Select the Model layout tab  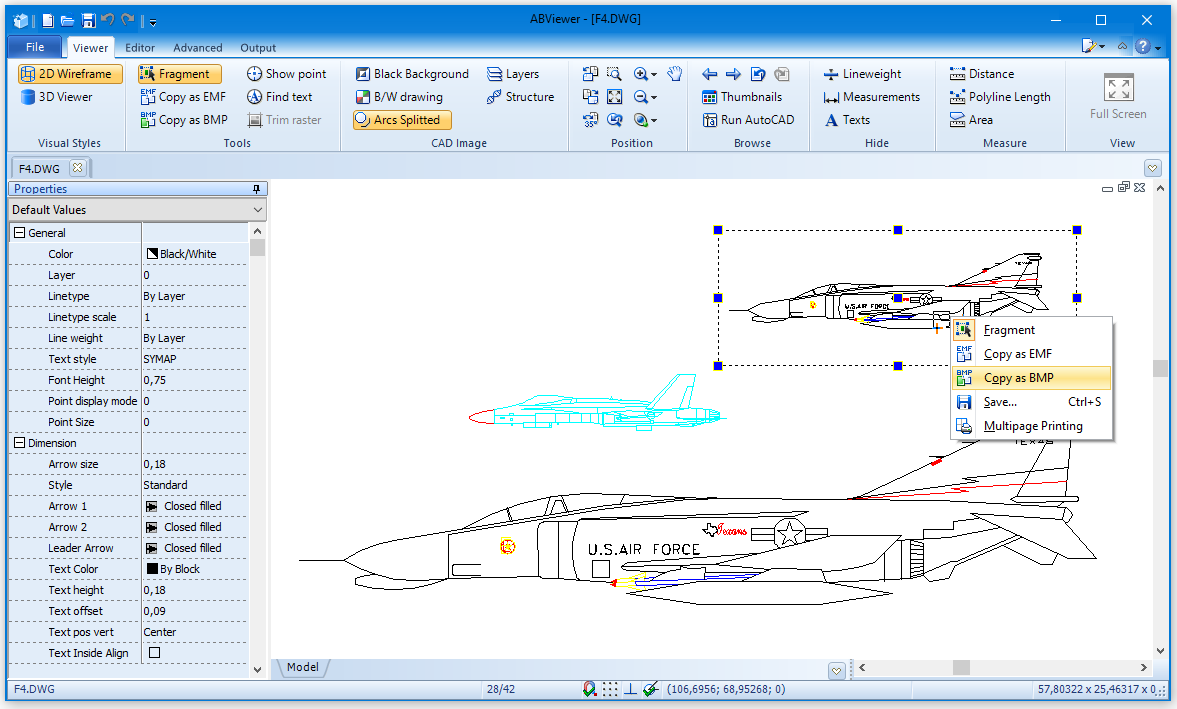pyautogui.click(x=303, y=667)
